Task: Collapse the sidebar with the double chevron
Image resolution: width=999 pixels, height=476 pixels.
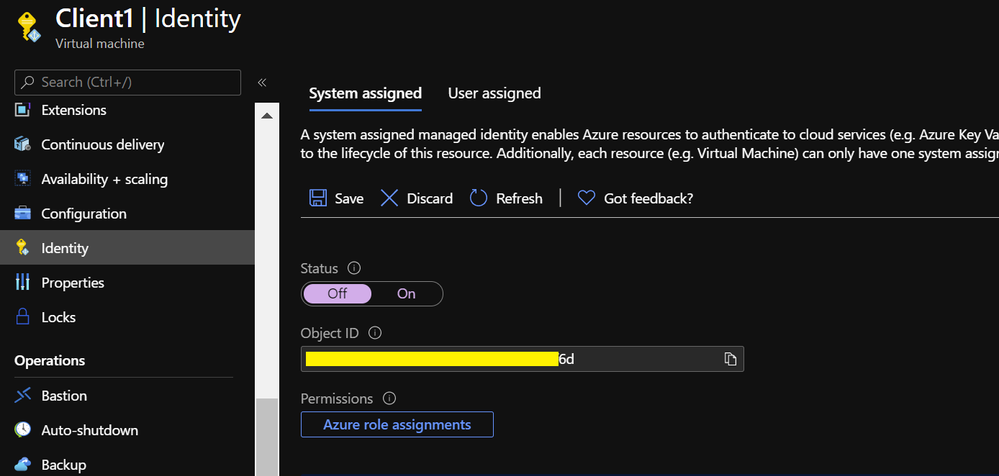Action: coord(261,82)
